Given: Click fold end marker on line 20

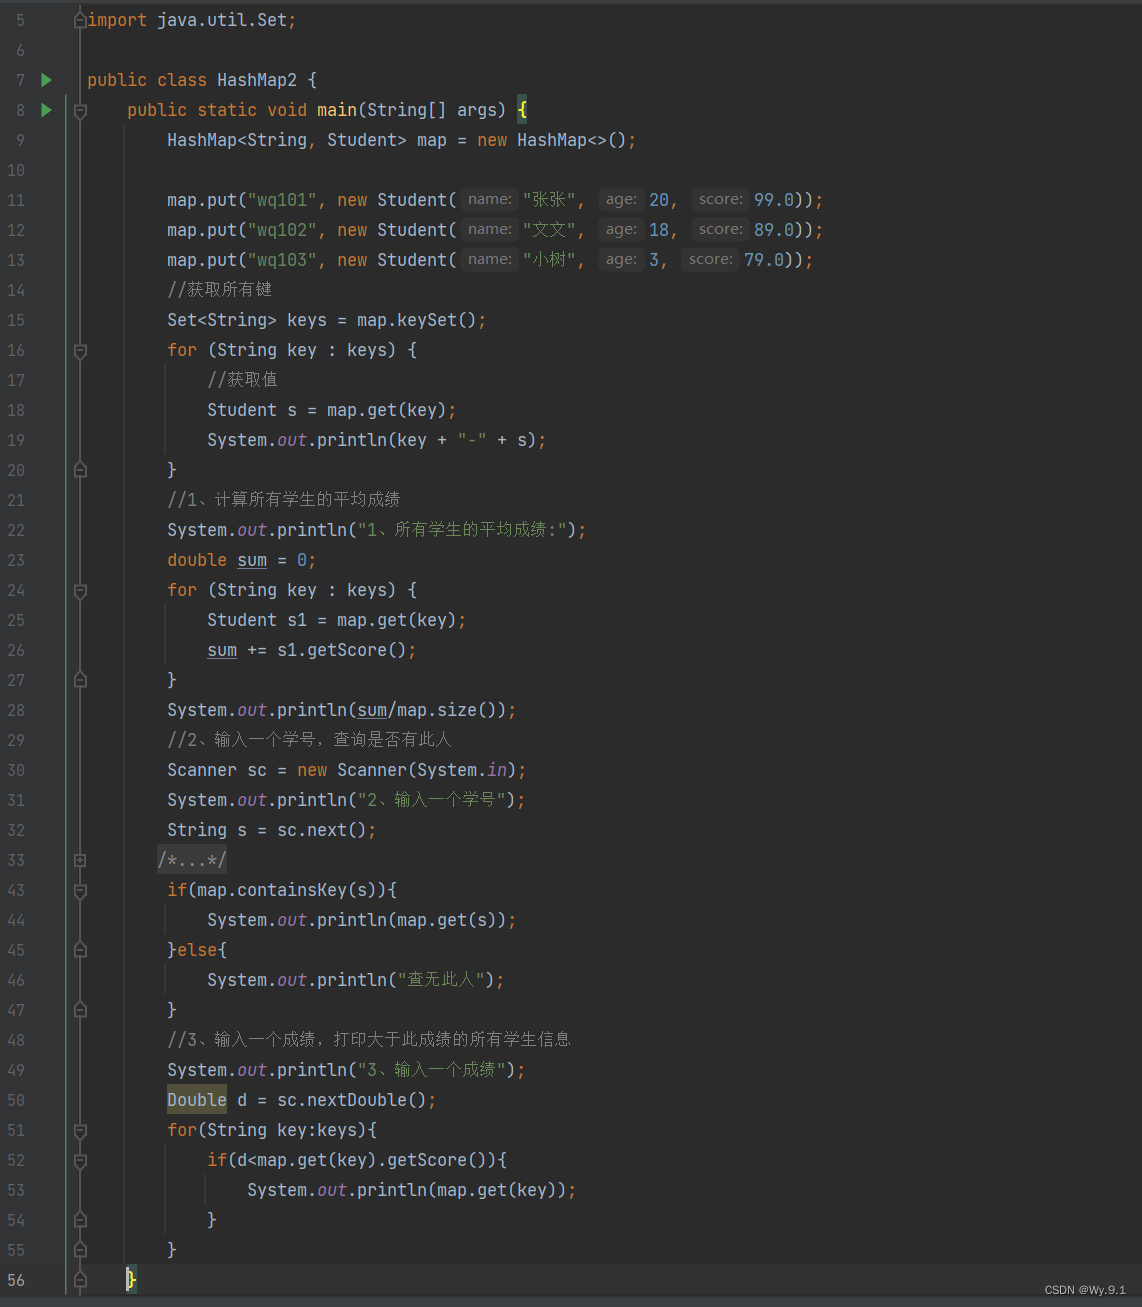Looking at the screenshot, I should tap(80, 470).
